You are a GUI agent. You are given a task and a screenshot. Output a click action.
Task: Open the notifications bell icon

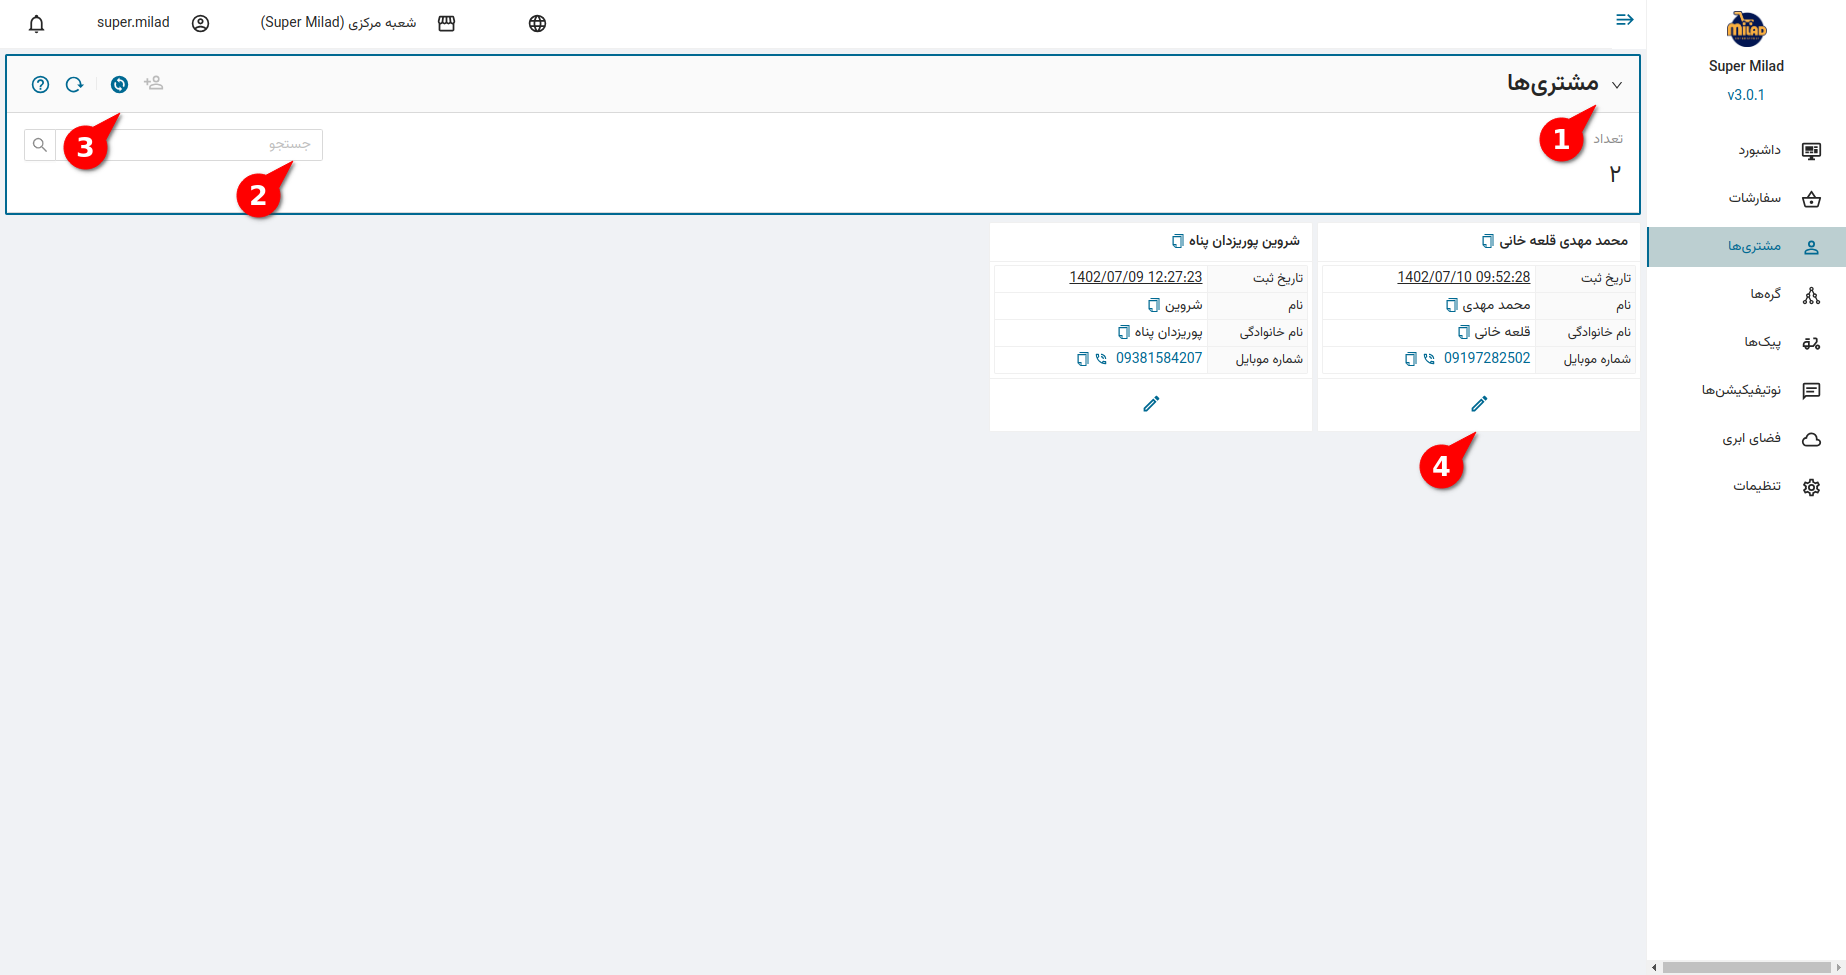point(37,24)
